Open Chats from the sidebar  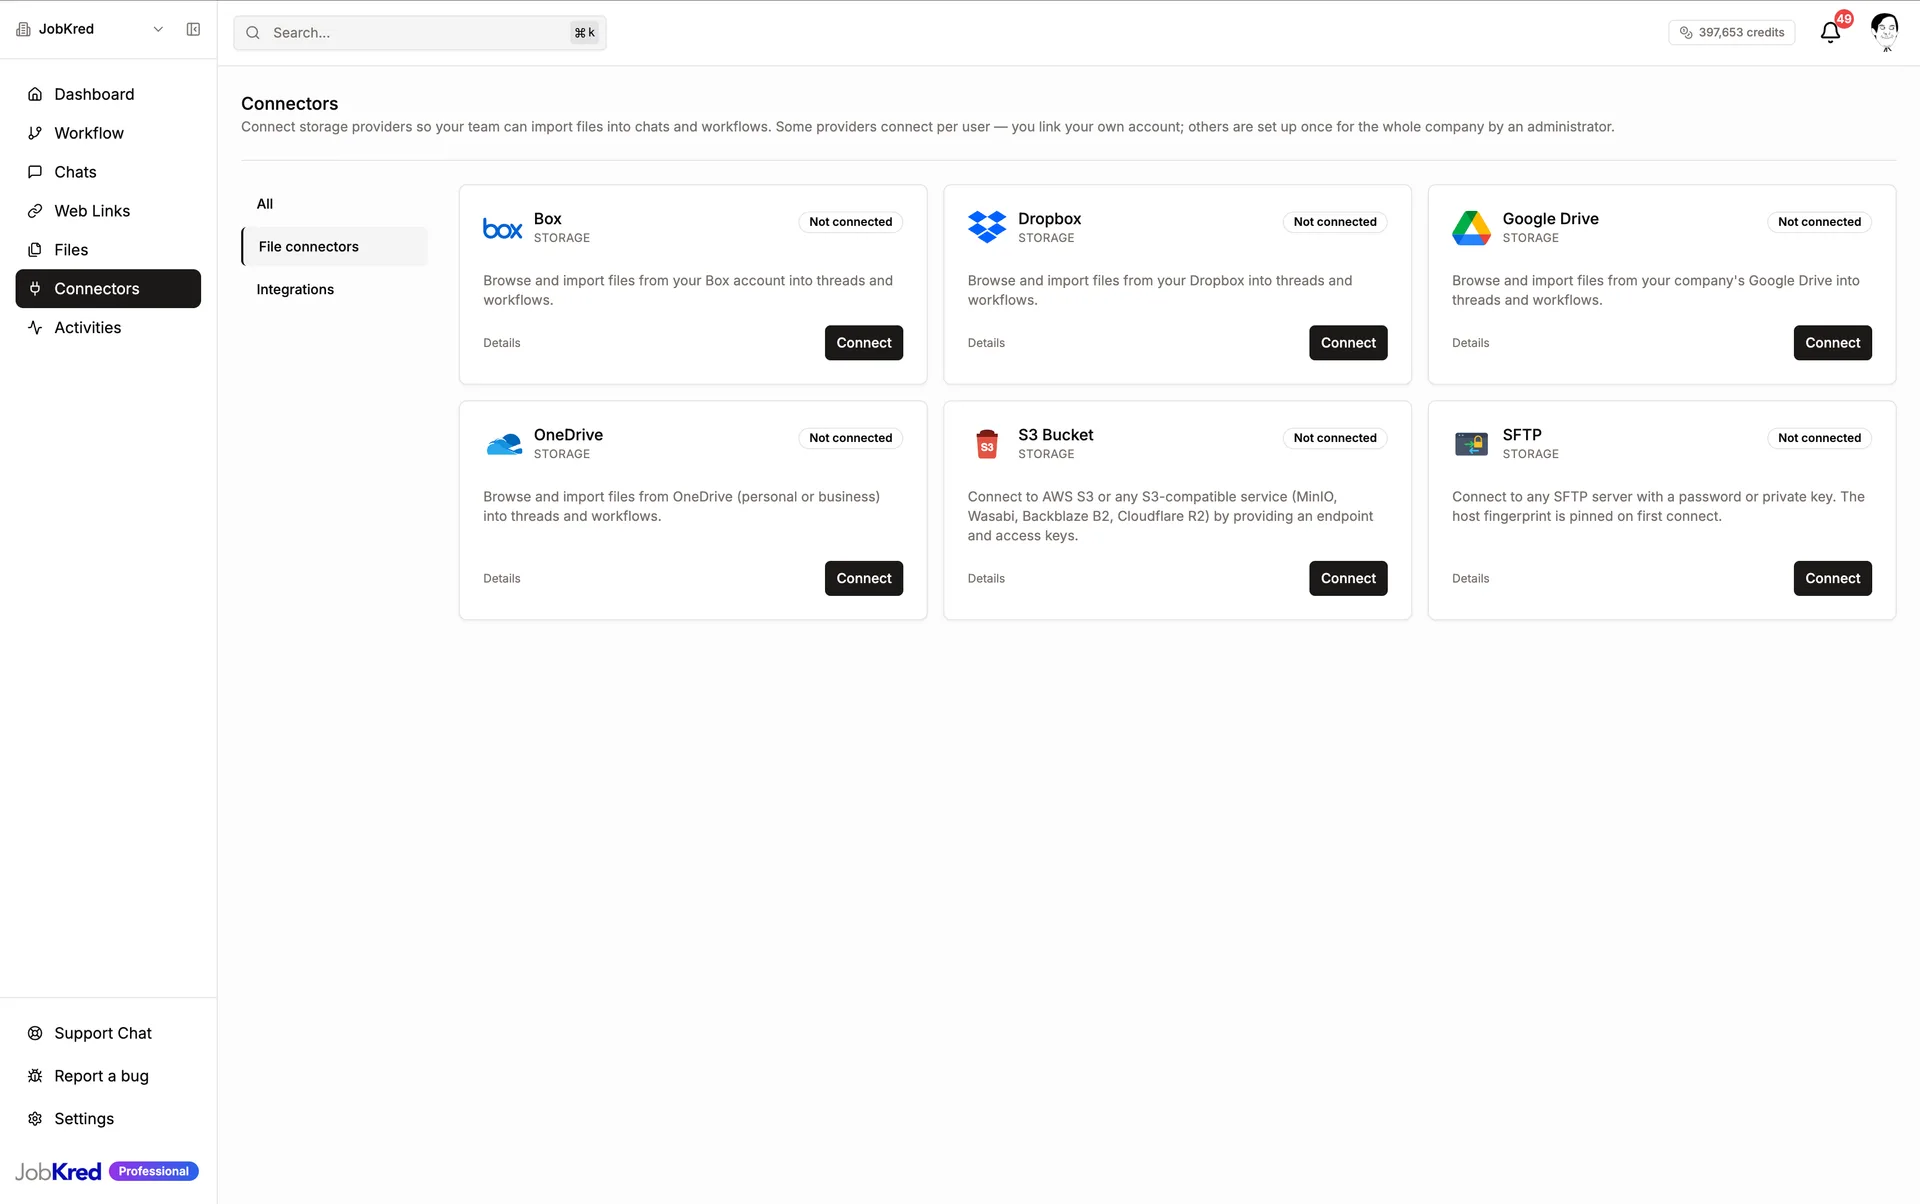[x=108, y=172]
